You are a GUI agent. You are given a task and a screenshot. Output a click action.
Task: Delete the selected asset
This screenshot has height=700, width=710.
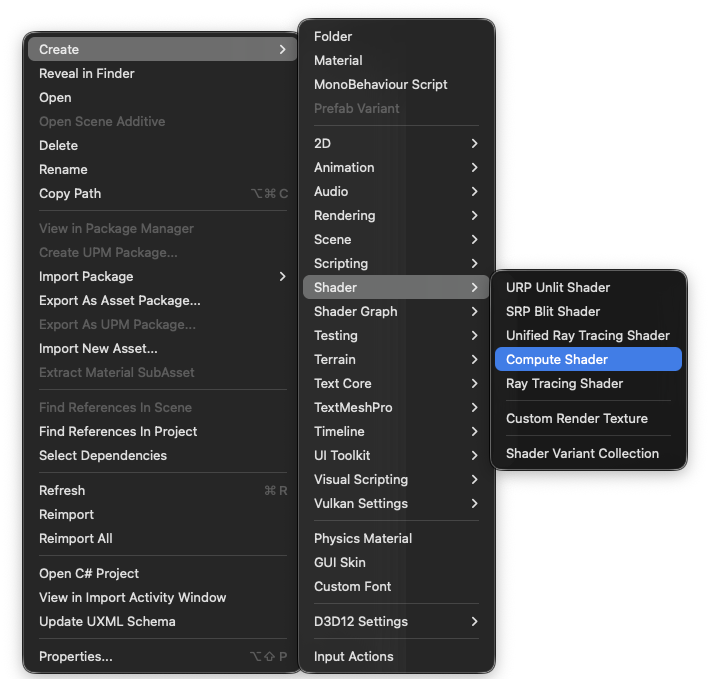click(x=162, y=145)
